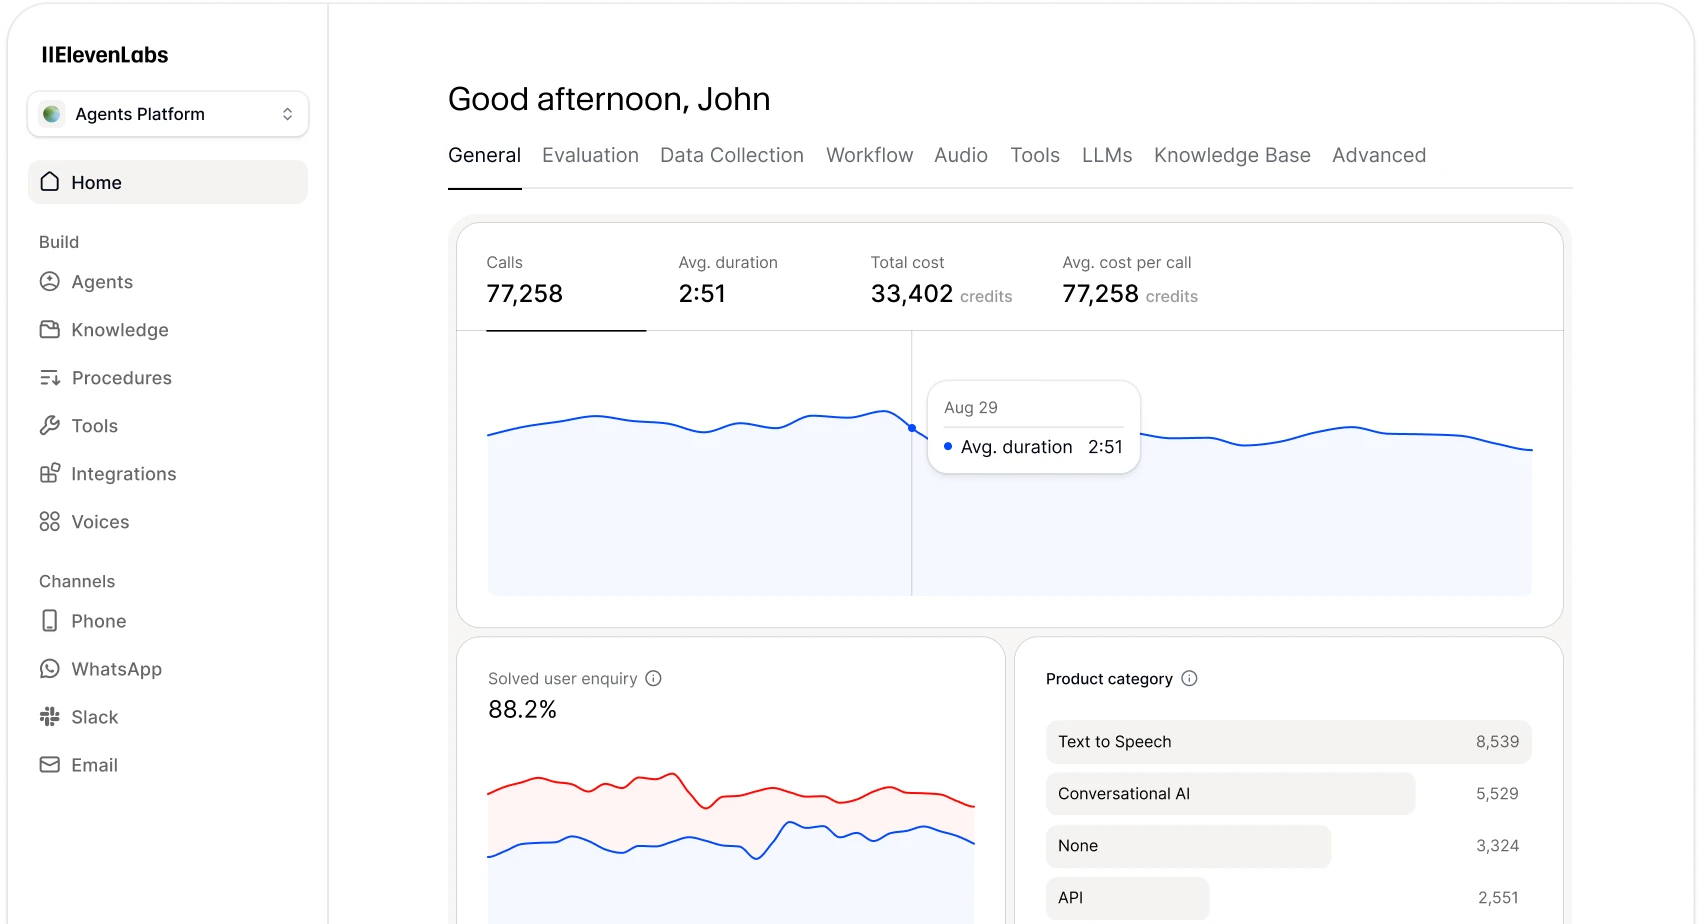
Task: Select the API category bar
Action: [x=1128, y=898]
